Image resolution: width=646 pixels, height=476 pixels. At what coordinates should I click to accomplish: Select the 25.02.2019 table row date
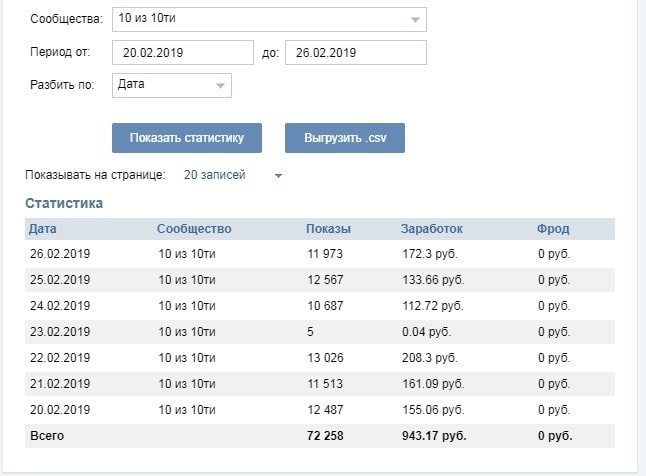click(60, 280)
